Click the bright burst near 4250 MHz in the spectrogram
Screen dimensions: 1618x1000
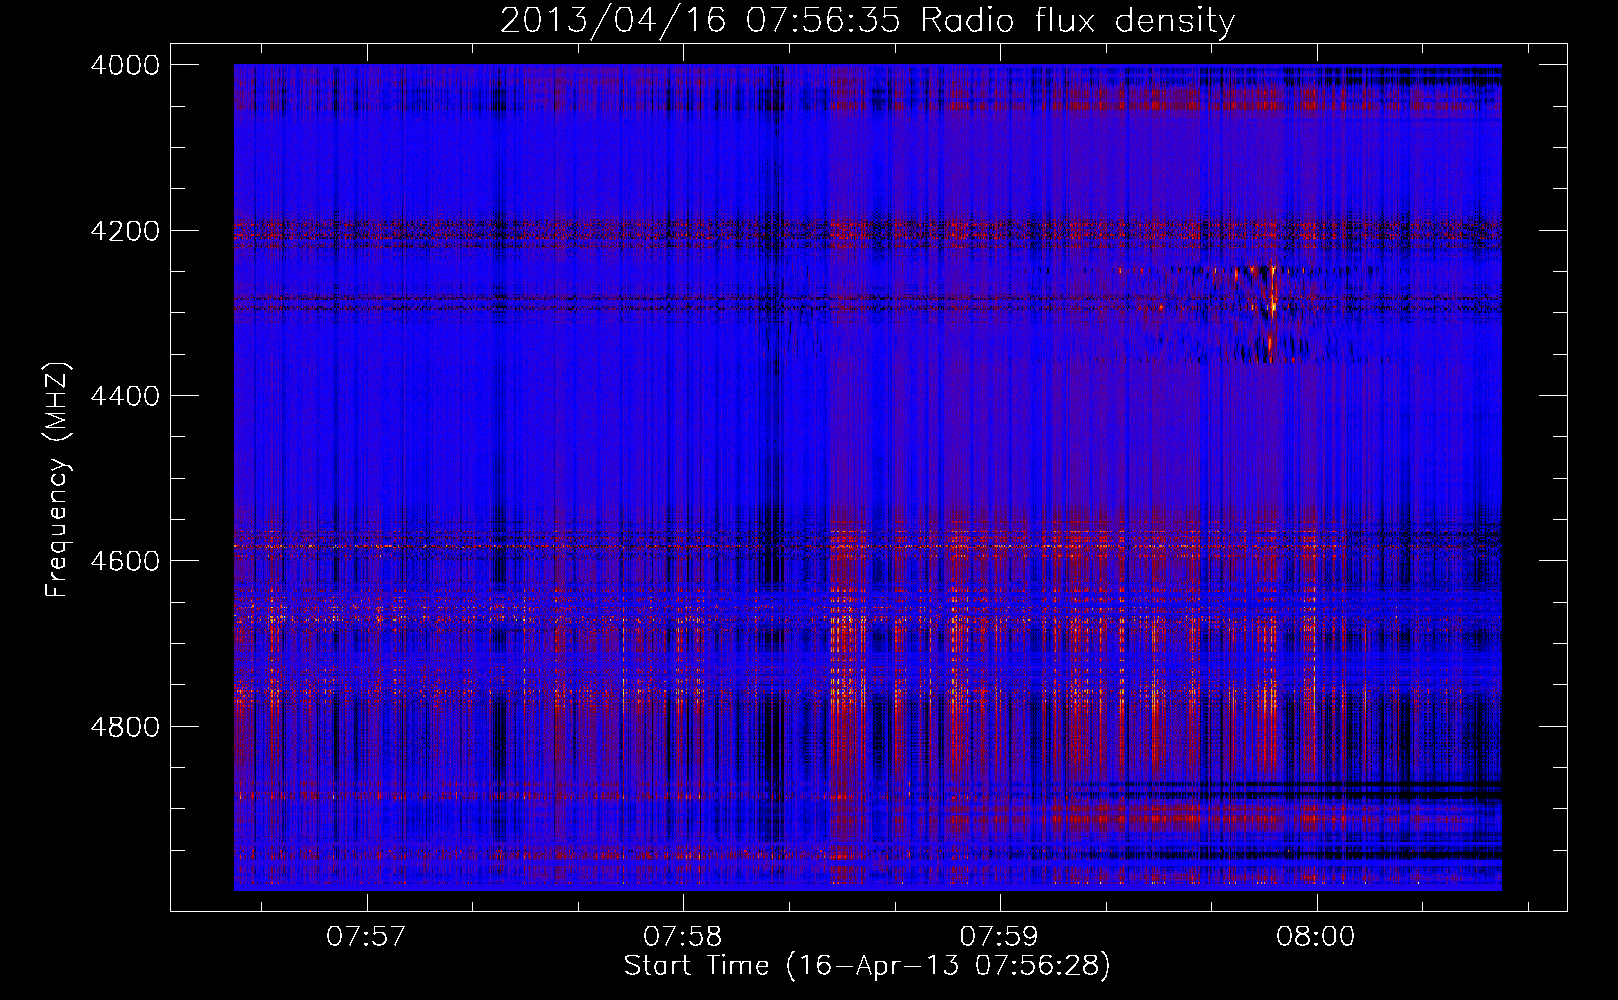[1271, 290]
